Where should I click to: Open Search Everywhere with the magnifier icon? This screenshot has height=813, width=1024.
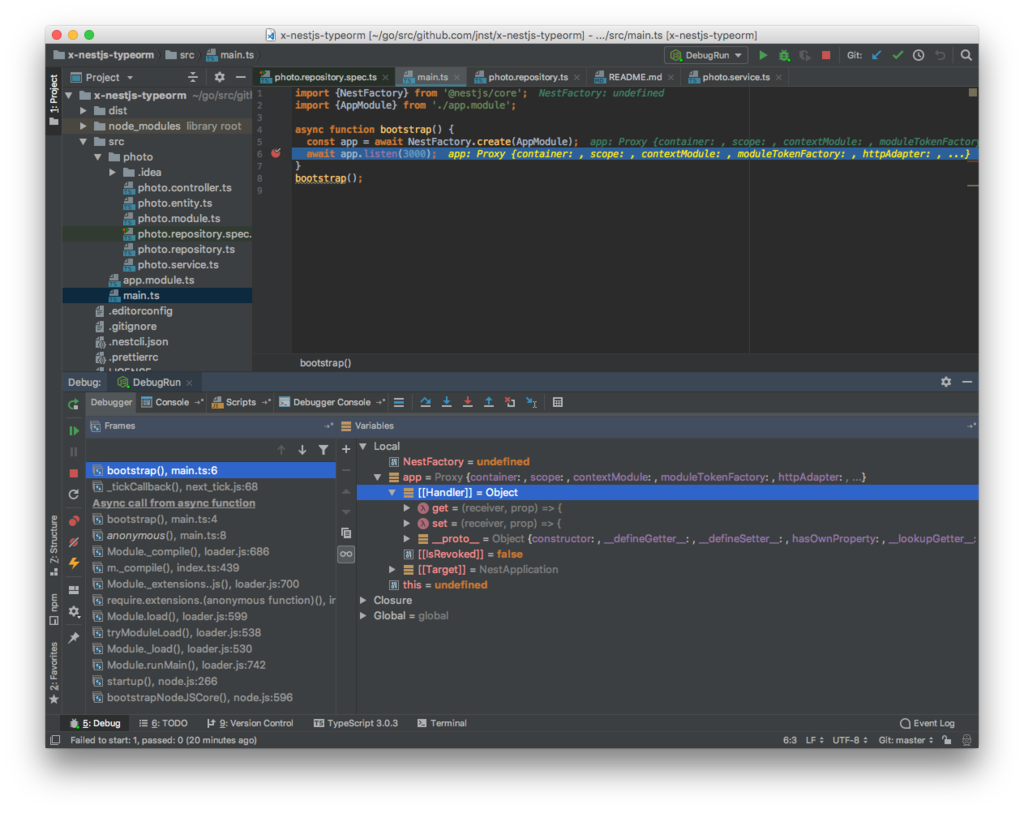tap(966, 55)
